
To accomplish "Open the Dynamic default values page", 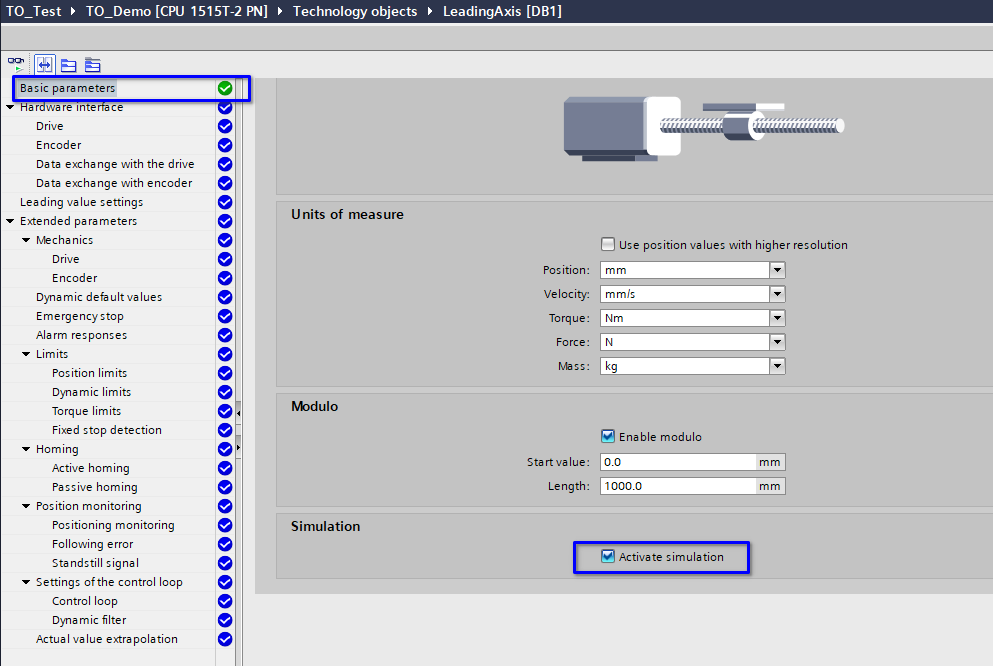I will coord(98,297).
